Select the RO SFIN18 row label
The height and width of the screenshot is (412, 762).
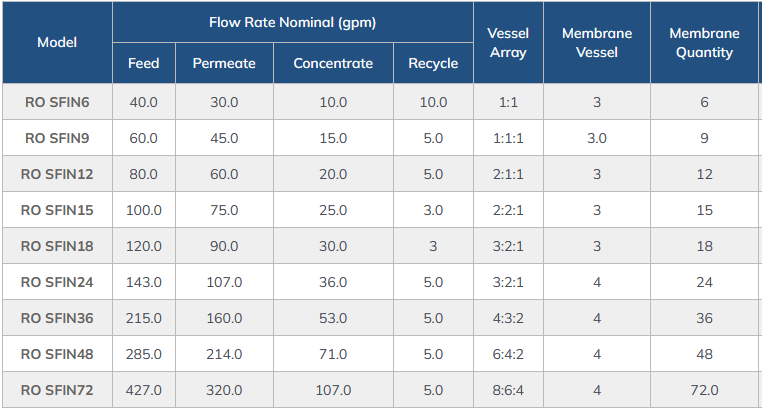57,246
